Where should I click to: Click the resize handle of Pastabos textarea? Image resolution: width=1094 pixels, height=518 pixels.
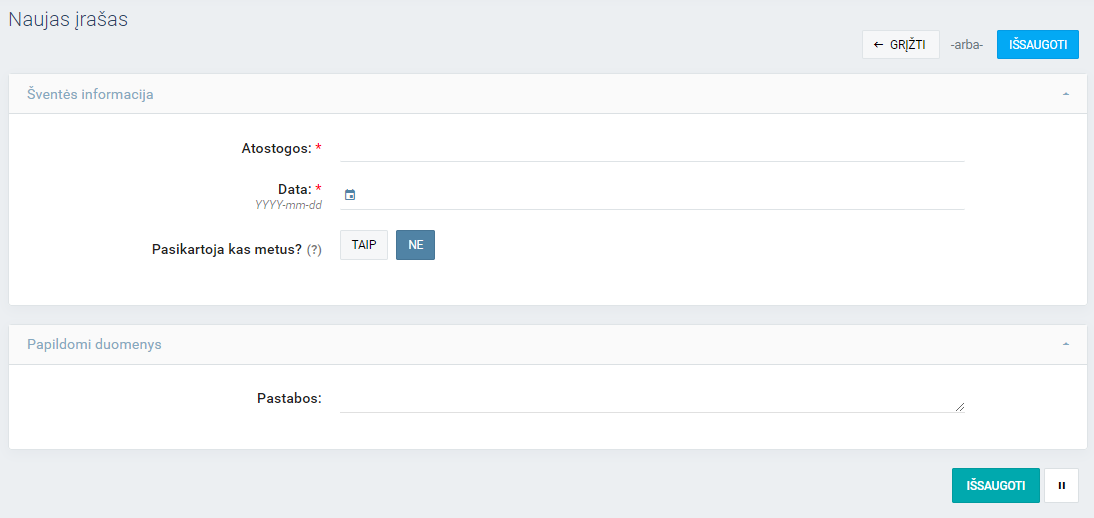tap(960, 406)
